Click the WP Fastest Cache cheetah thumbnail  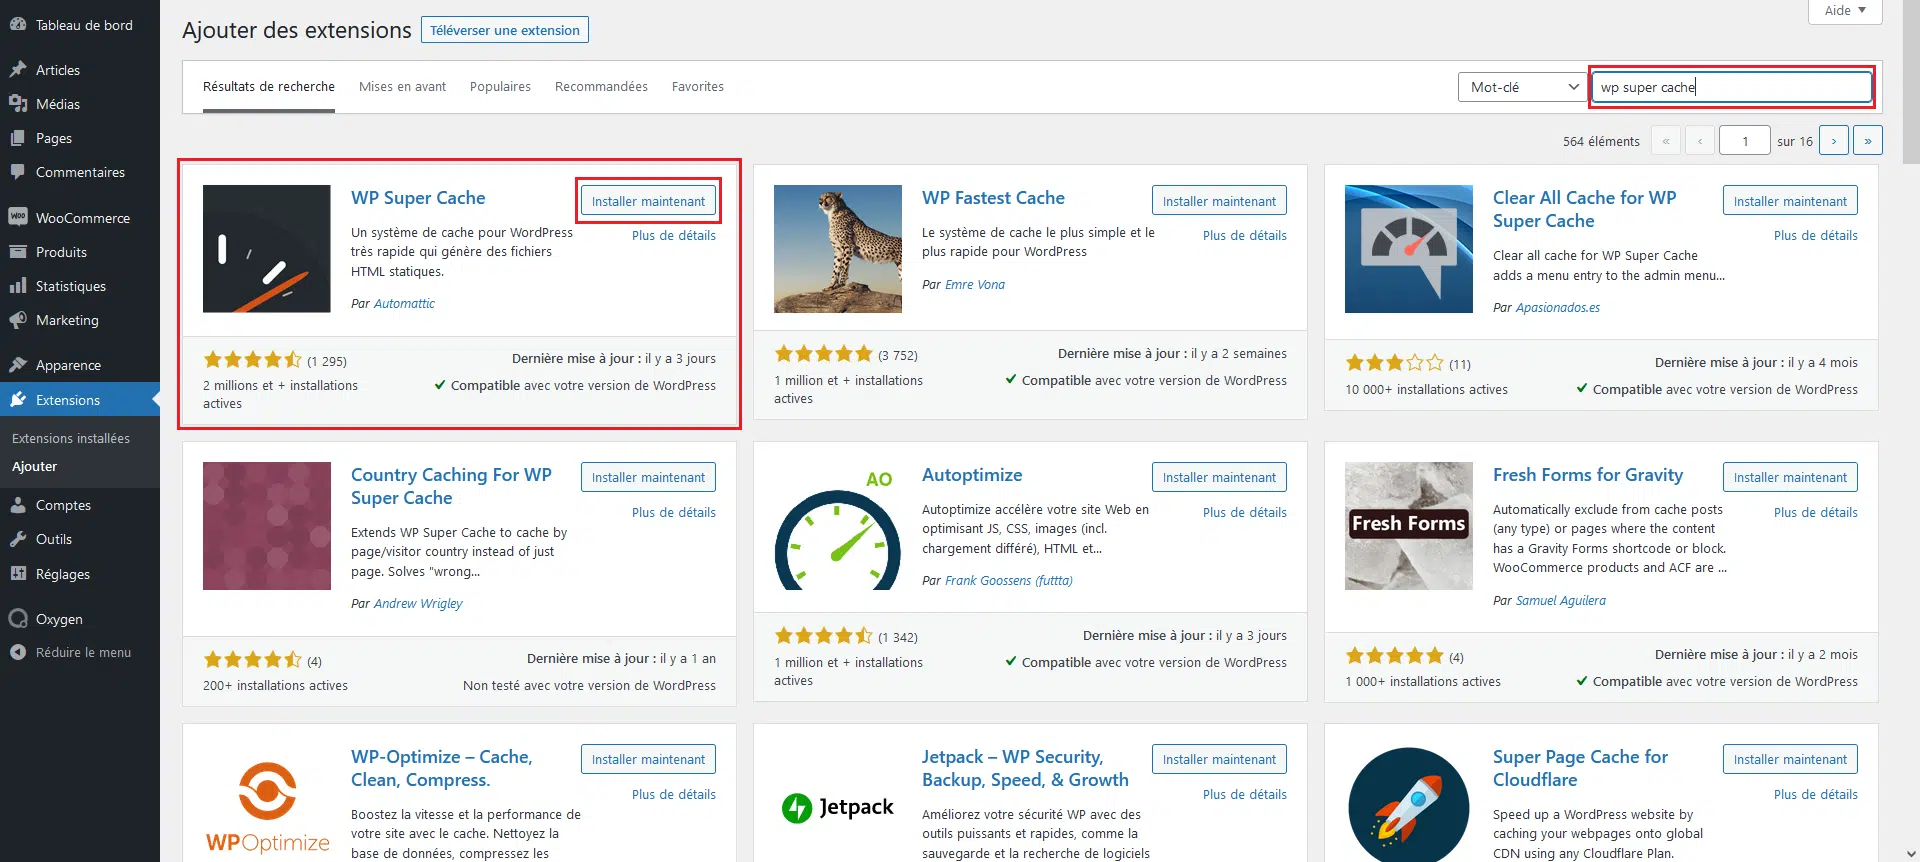(837, 249)
